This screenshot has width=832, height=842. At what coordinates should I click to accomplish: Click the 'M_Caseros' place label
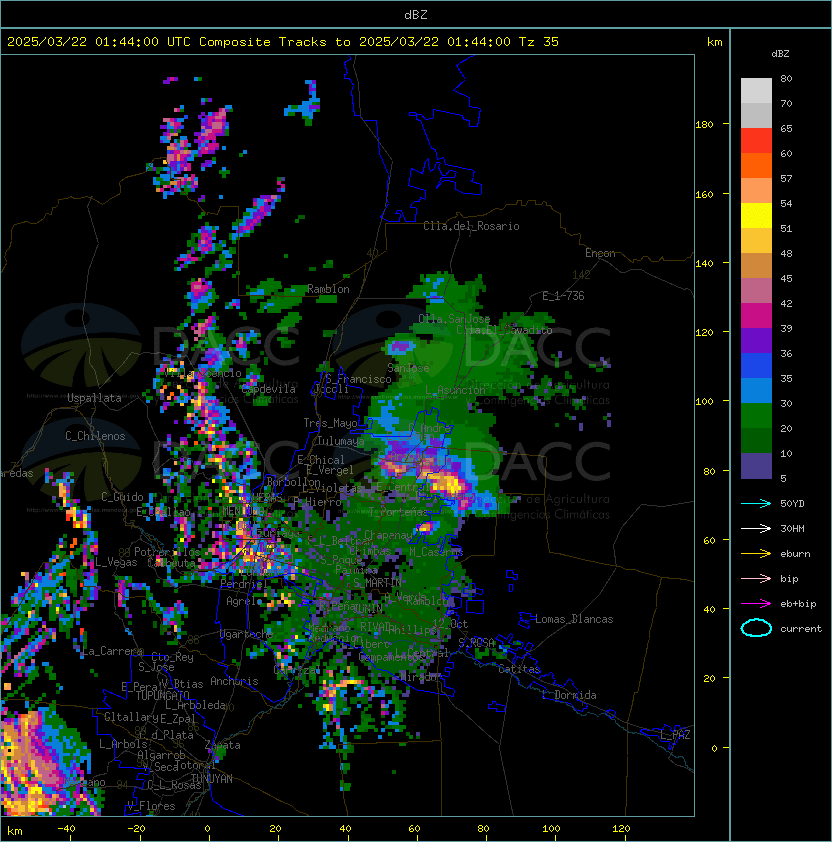click(436, 551)
